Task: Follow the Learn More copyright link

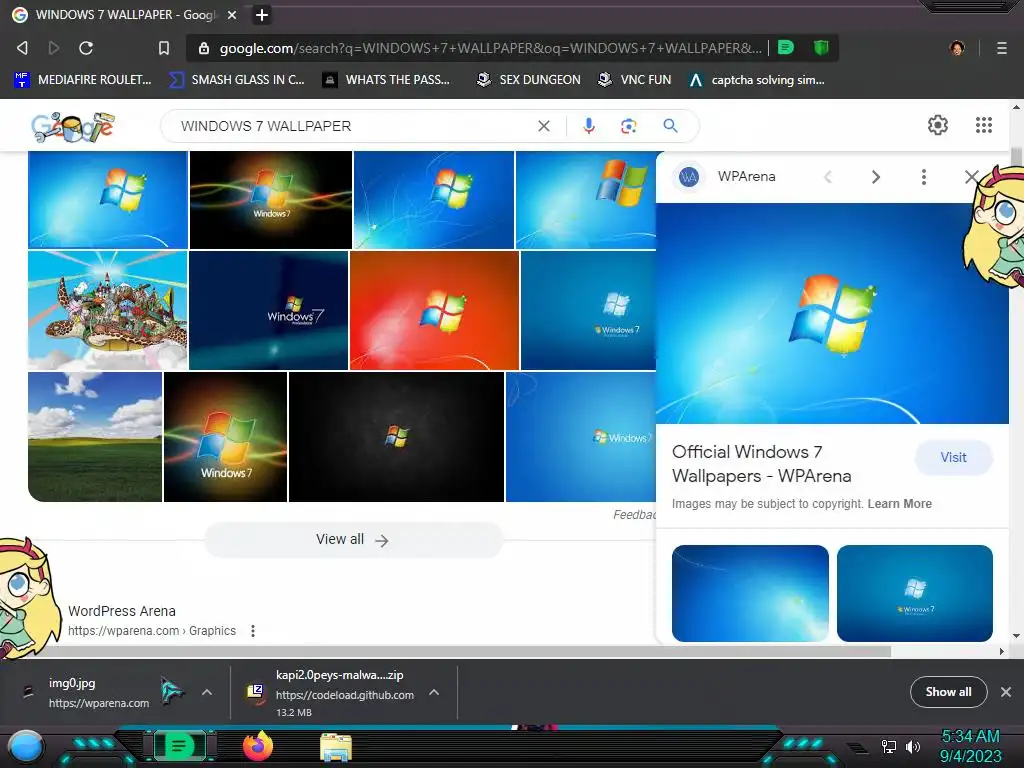Action: coord(899,504)
